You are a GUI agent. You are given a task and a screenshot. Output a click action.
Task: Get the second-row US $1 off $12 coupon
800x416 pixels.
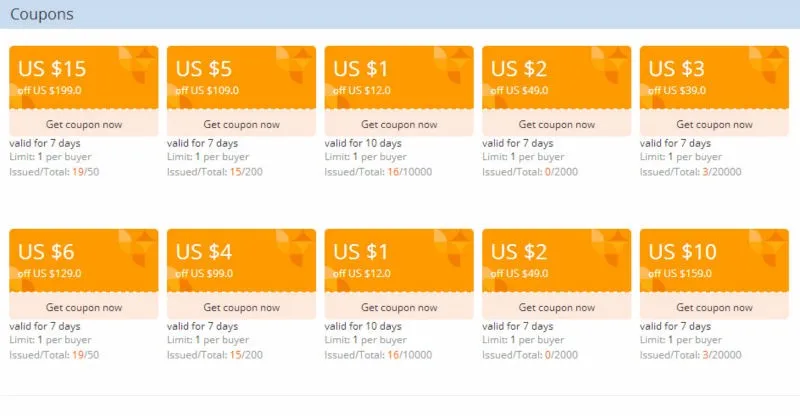[x=399, y=307]
